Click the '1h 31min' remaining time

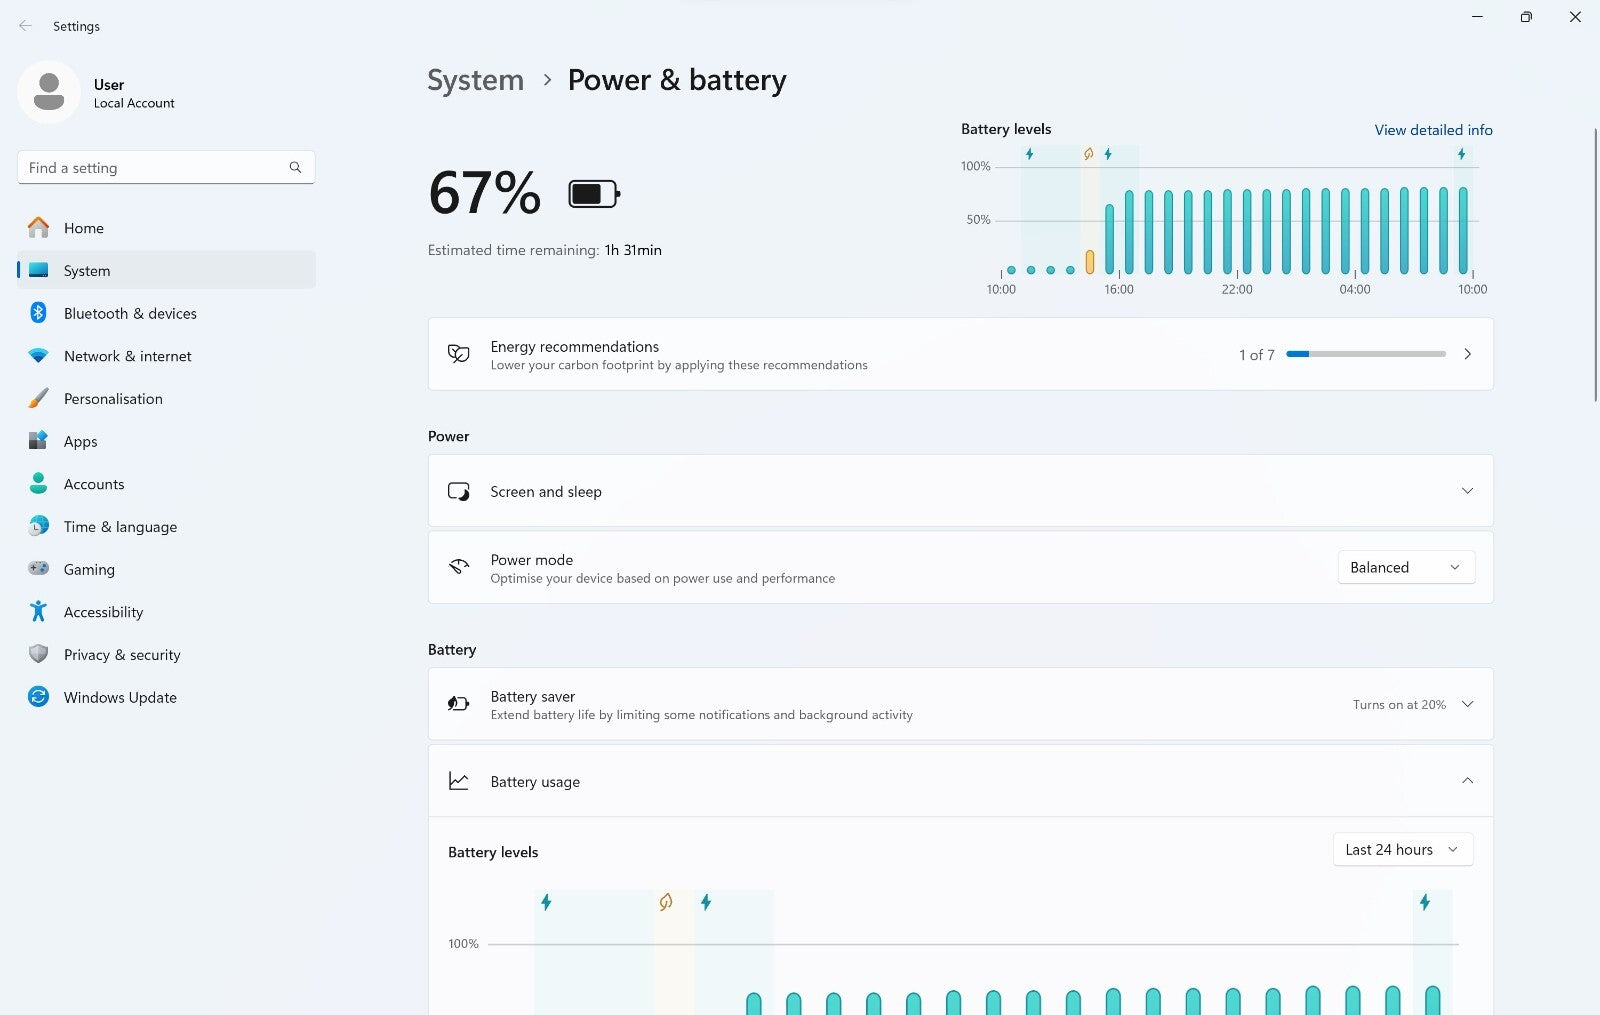[x=633, y=250]
